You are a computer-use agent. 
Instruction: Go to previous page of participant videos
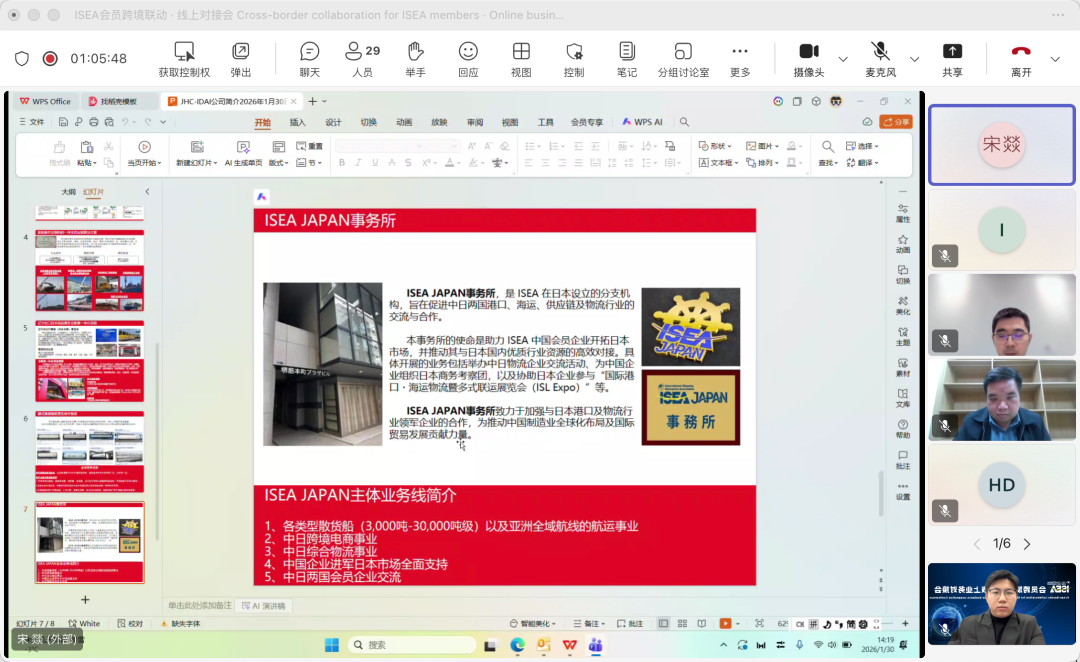977,544
